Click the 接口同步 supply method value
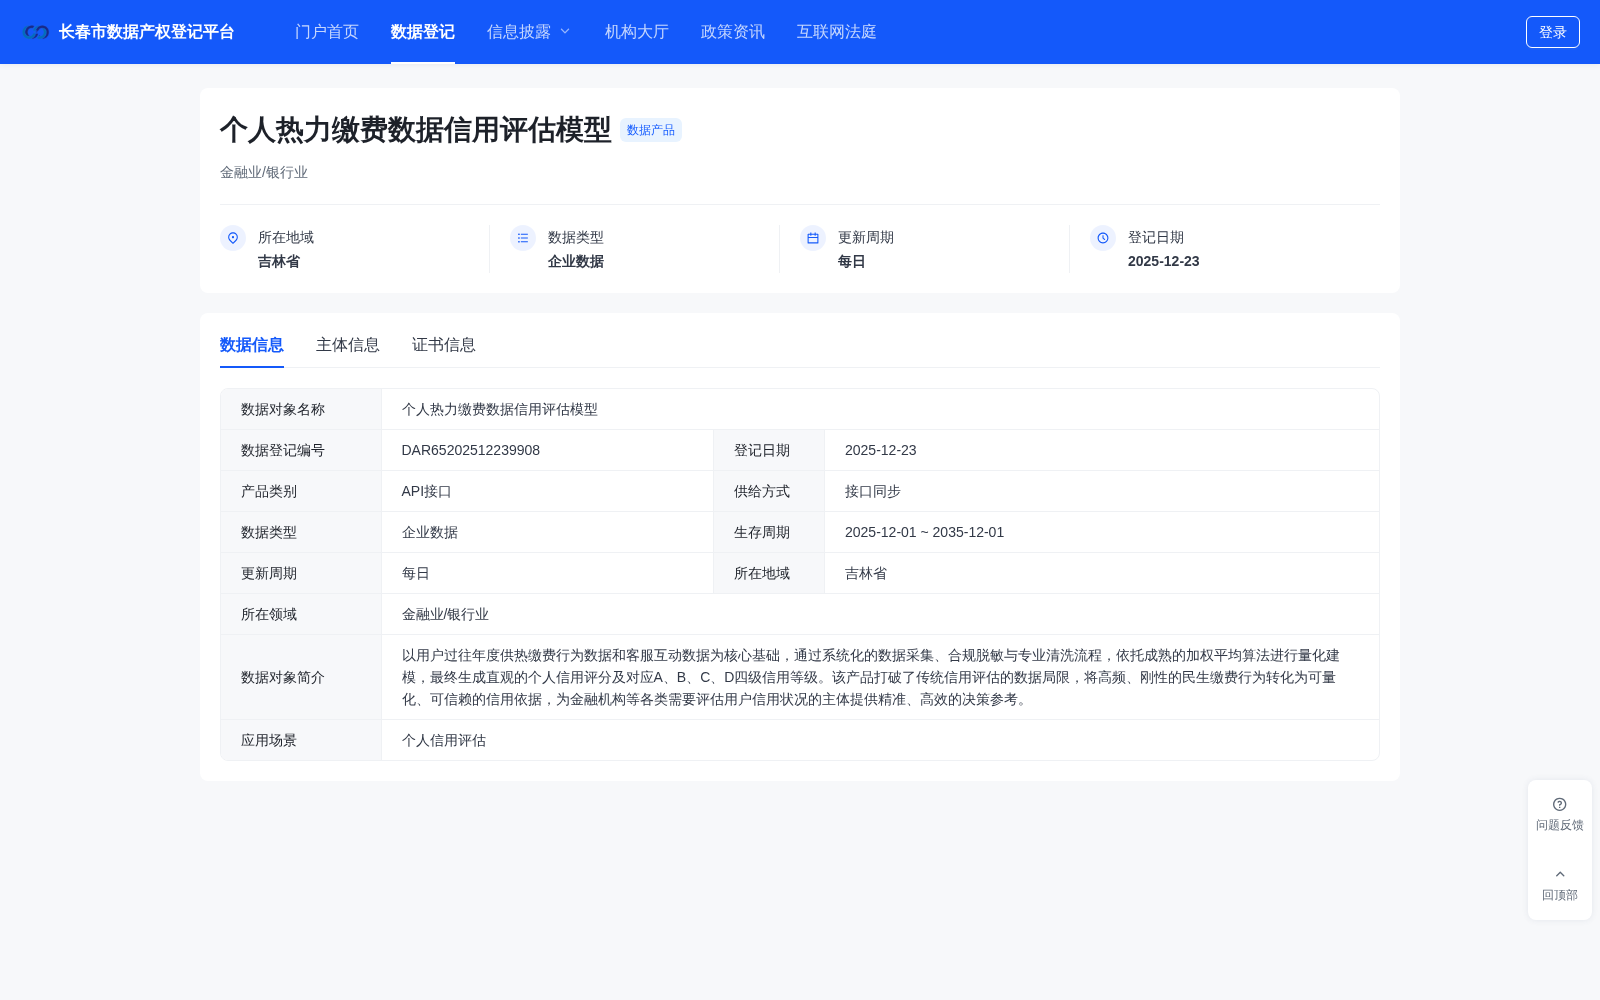Viewport: 1600px width, 1000px height. (x=873, y=491)
